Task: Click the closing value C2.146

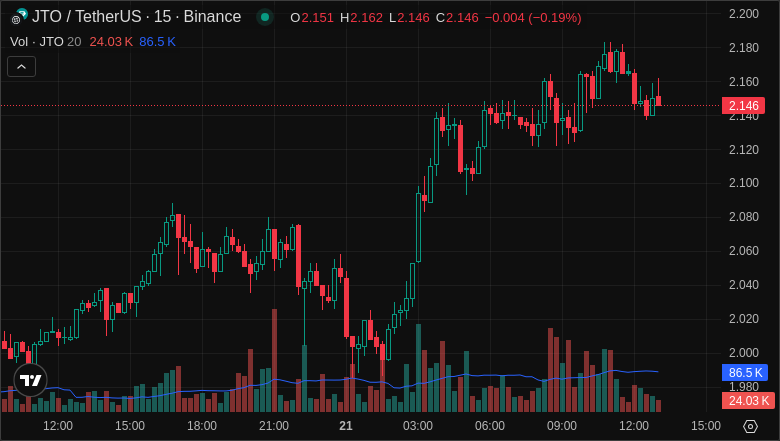Action: [x=457, y=18]
